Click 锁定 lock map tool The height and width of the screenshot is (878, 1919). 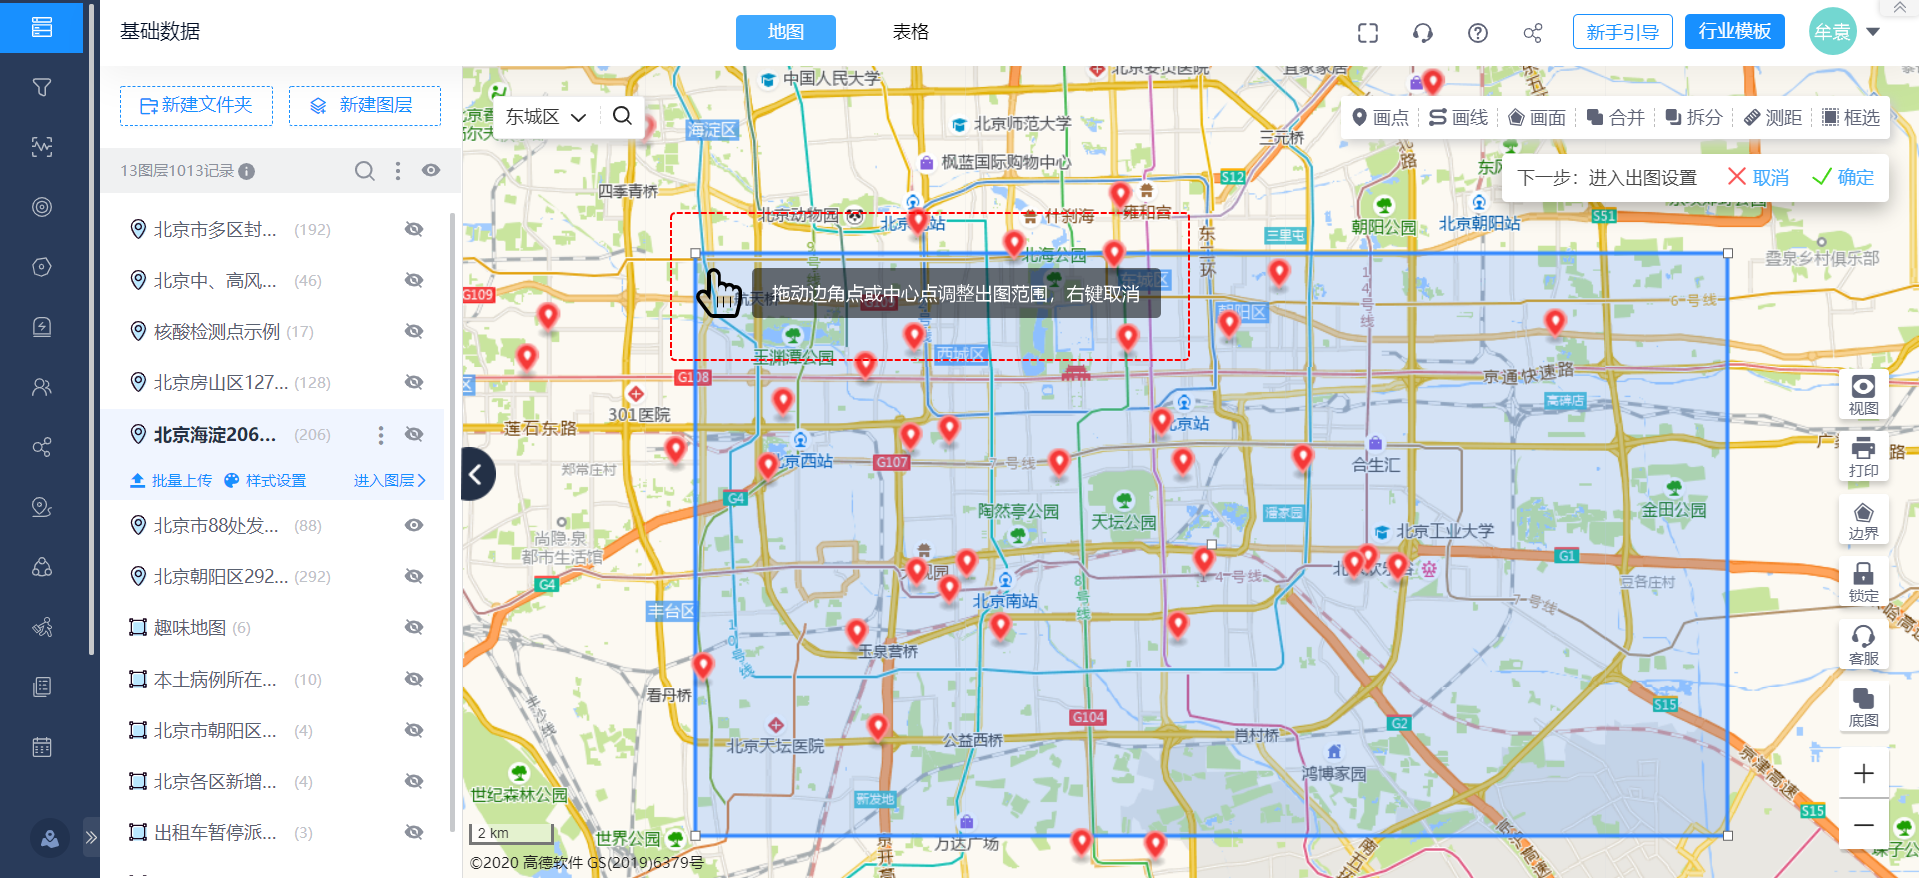click(1864, 581)
